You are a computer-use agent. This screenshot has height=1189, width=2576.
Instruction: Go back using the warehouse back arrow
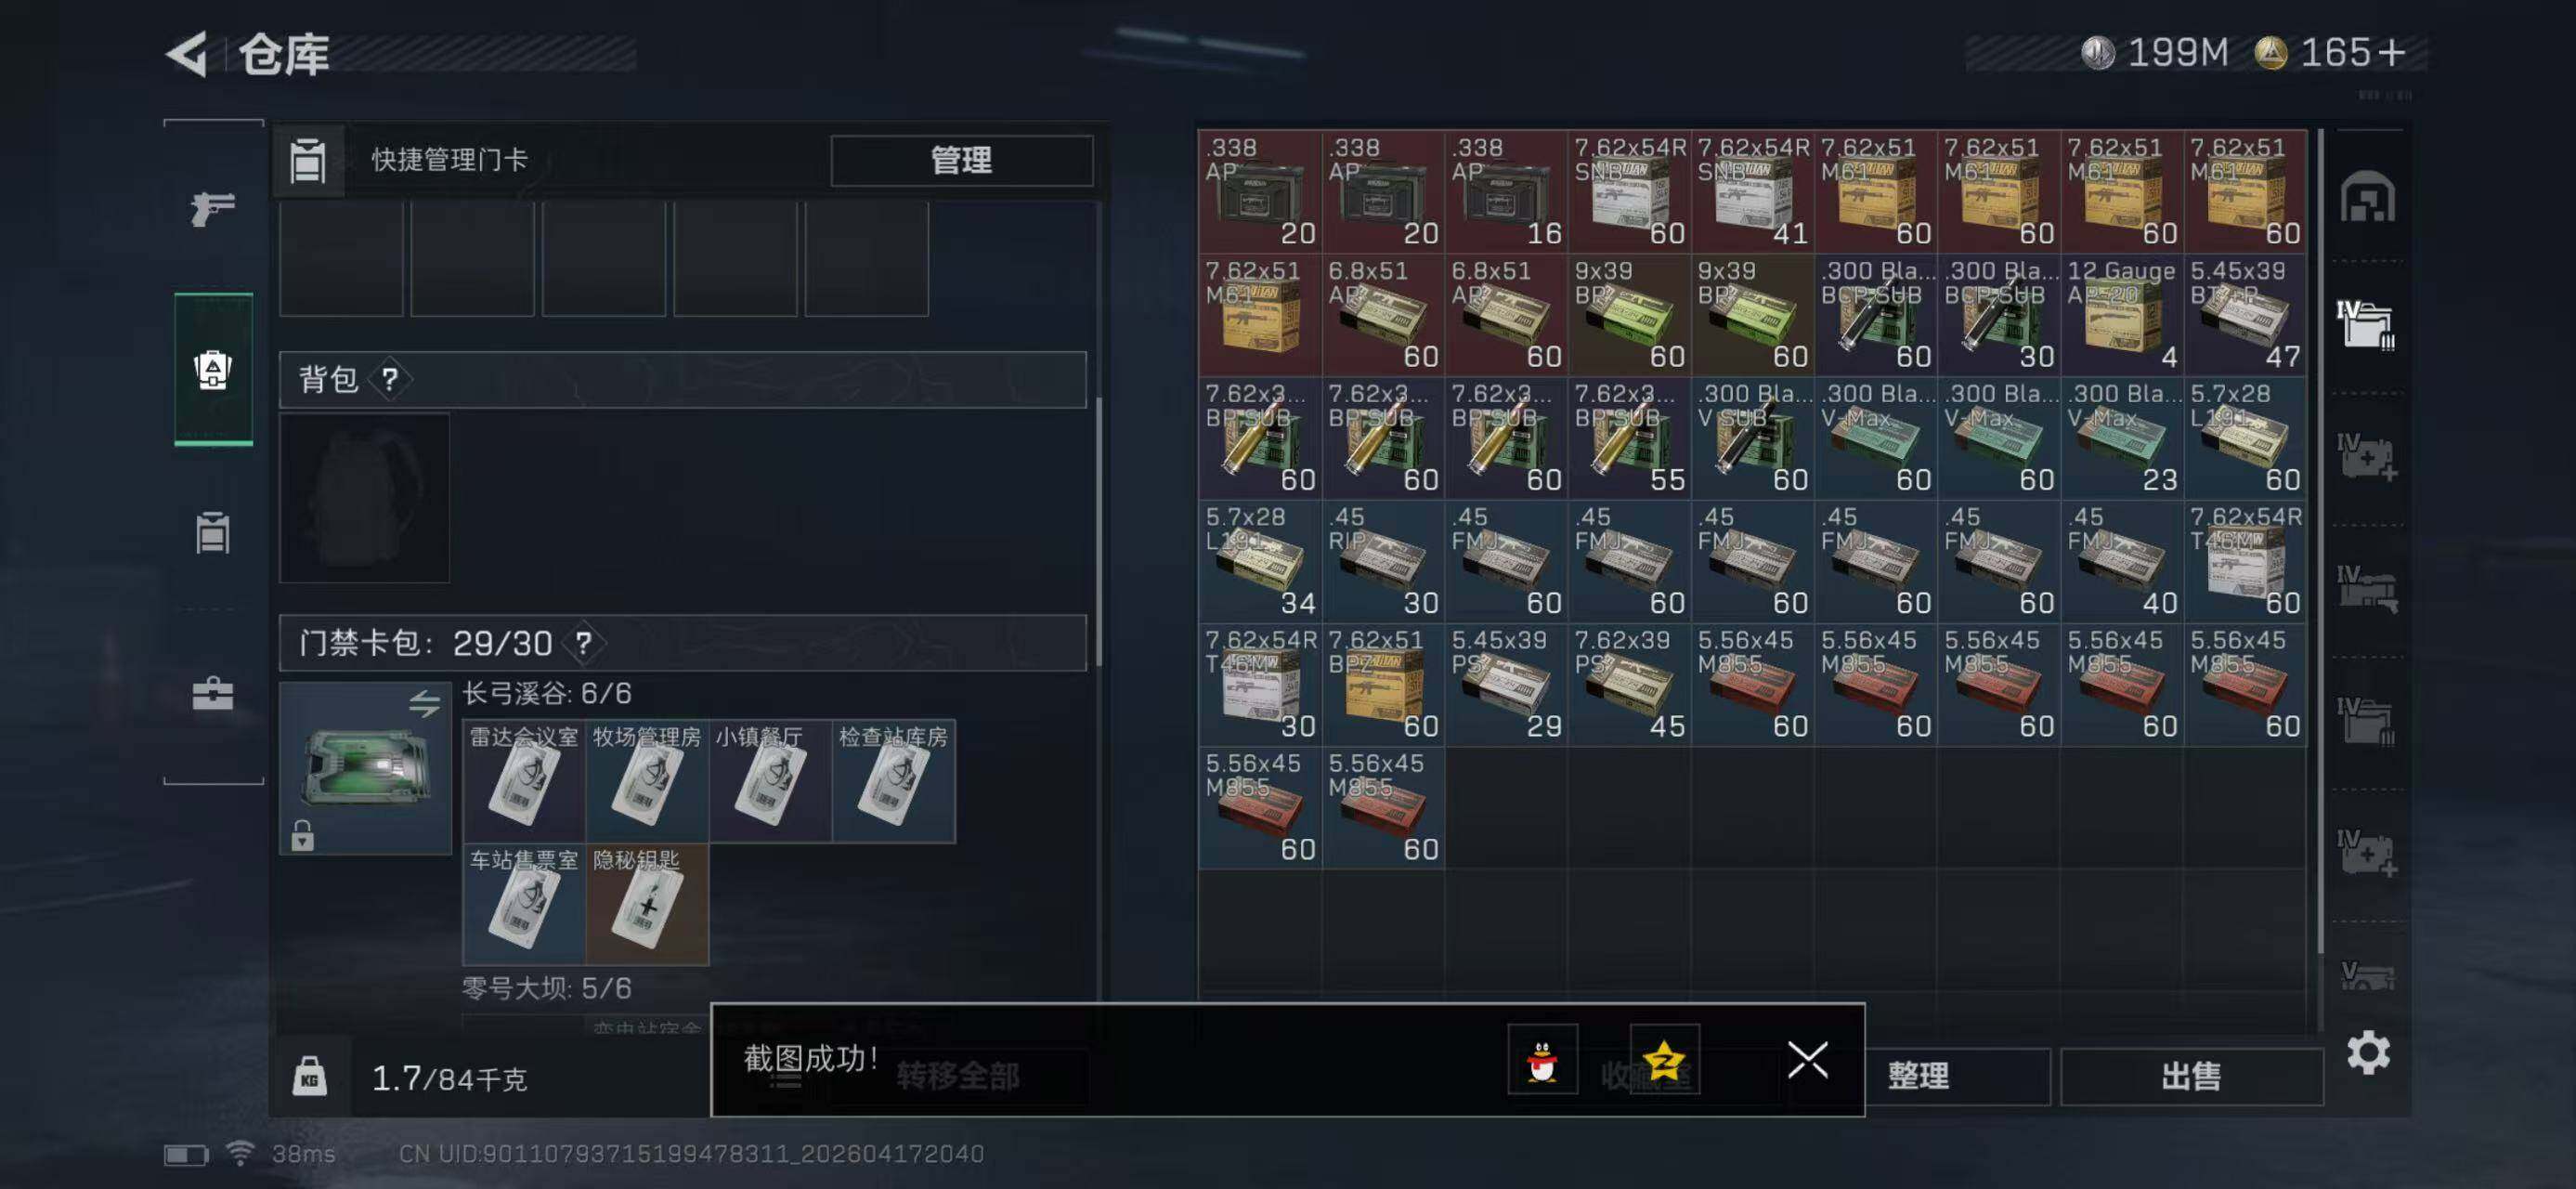coord(188,54)
